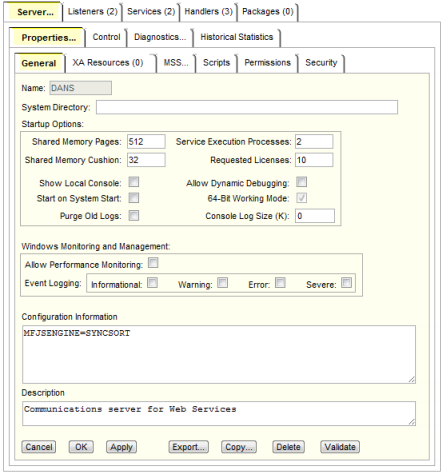Image resolution: width=442 pixels, height=473 pixels.
Task: Click the Export... button
Action: [188, 447]
